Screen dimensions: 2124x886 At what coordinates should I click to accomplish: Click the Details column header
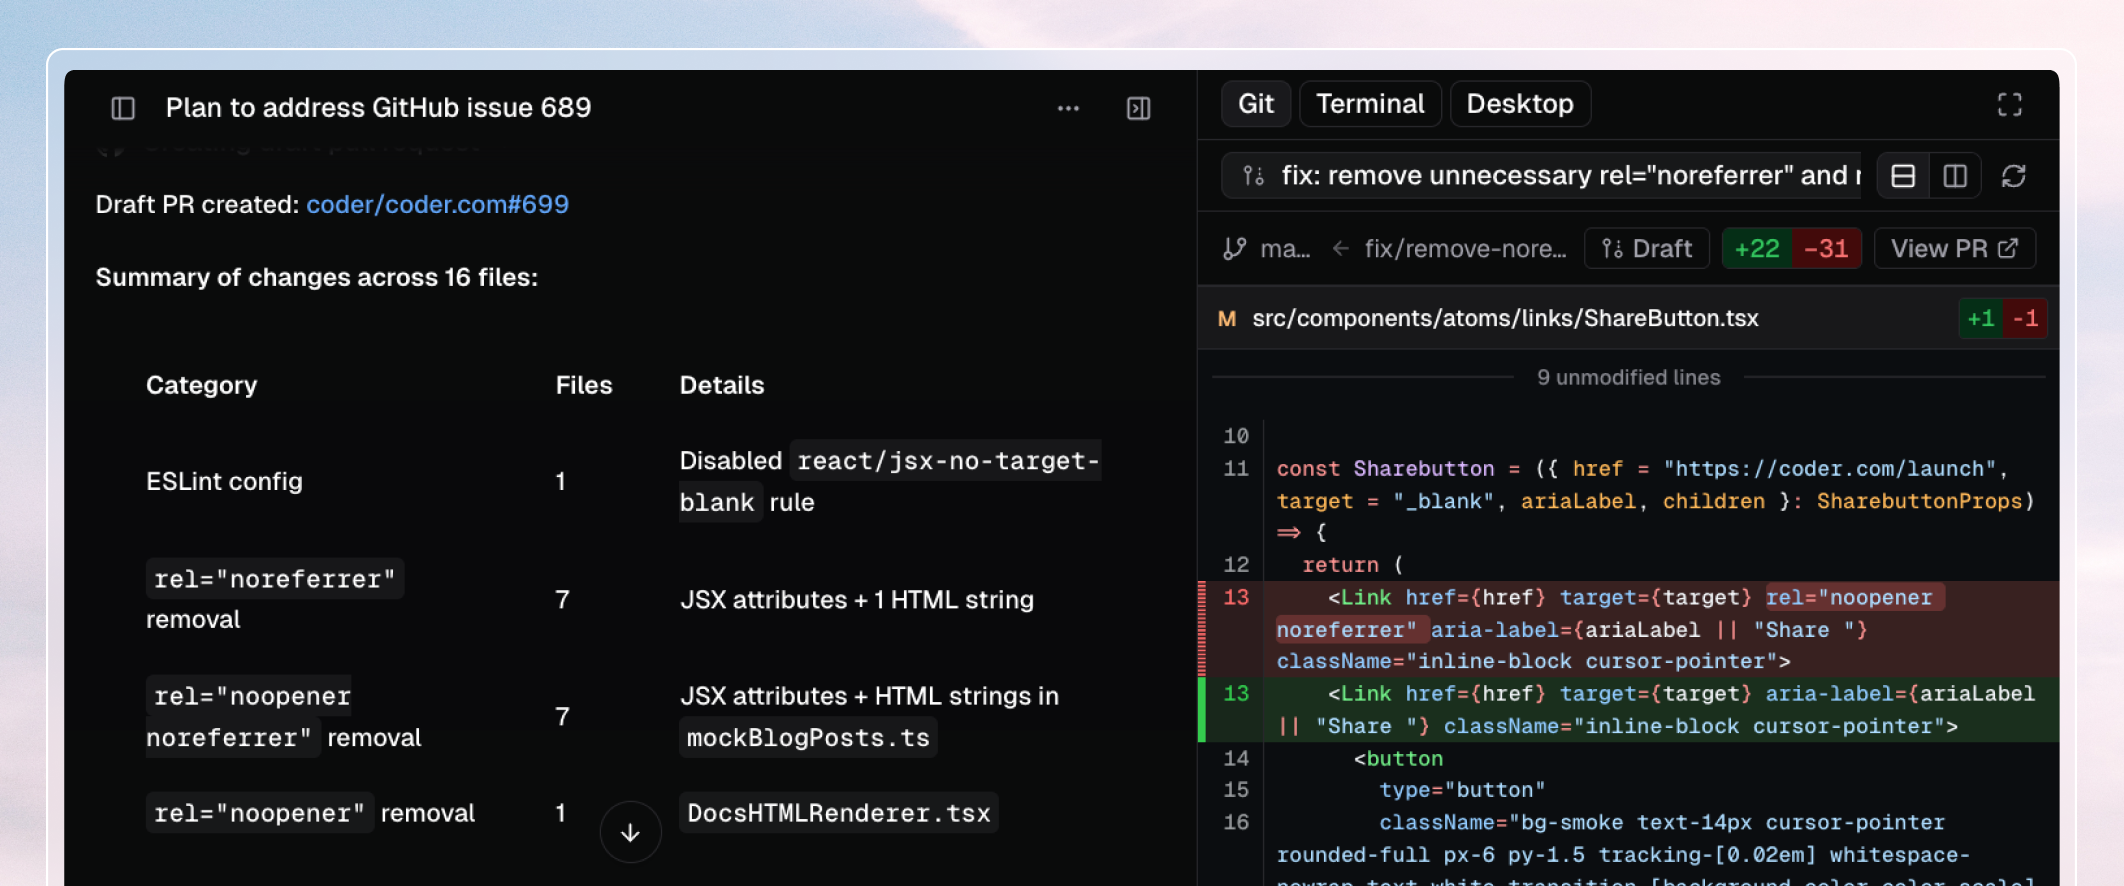pyautogui.click(x=722, y=385)
